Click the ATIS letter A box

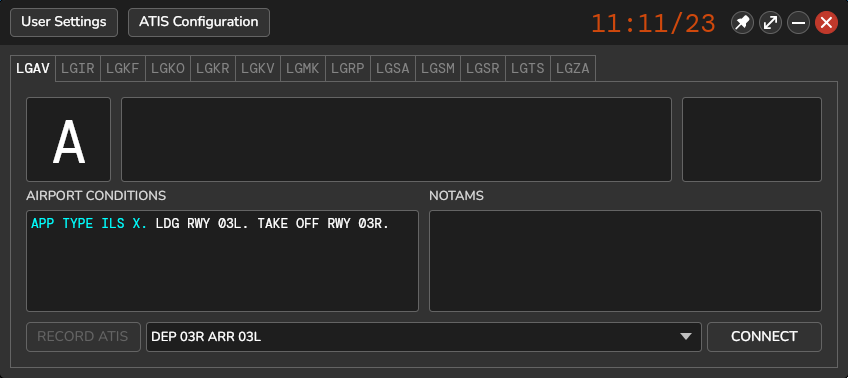pyautogui.click(x=69, y=140)
